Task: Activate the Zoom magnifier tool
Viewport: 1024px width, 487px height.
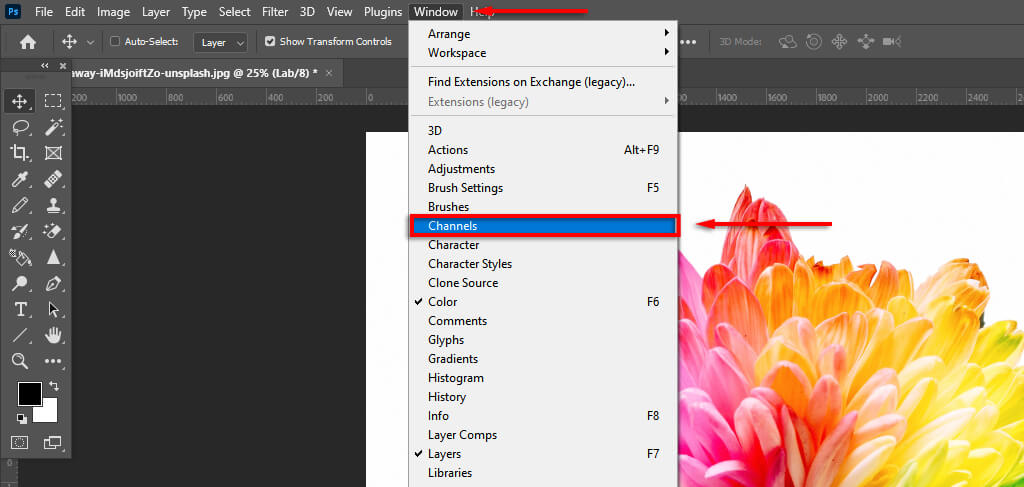Action: pos(19,361)
